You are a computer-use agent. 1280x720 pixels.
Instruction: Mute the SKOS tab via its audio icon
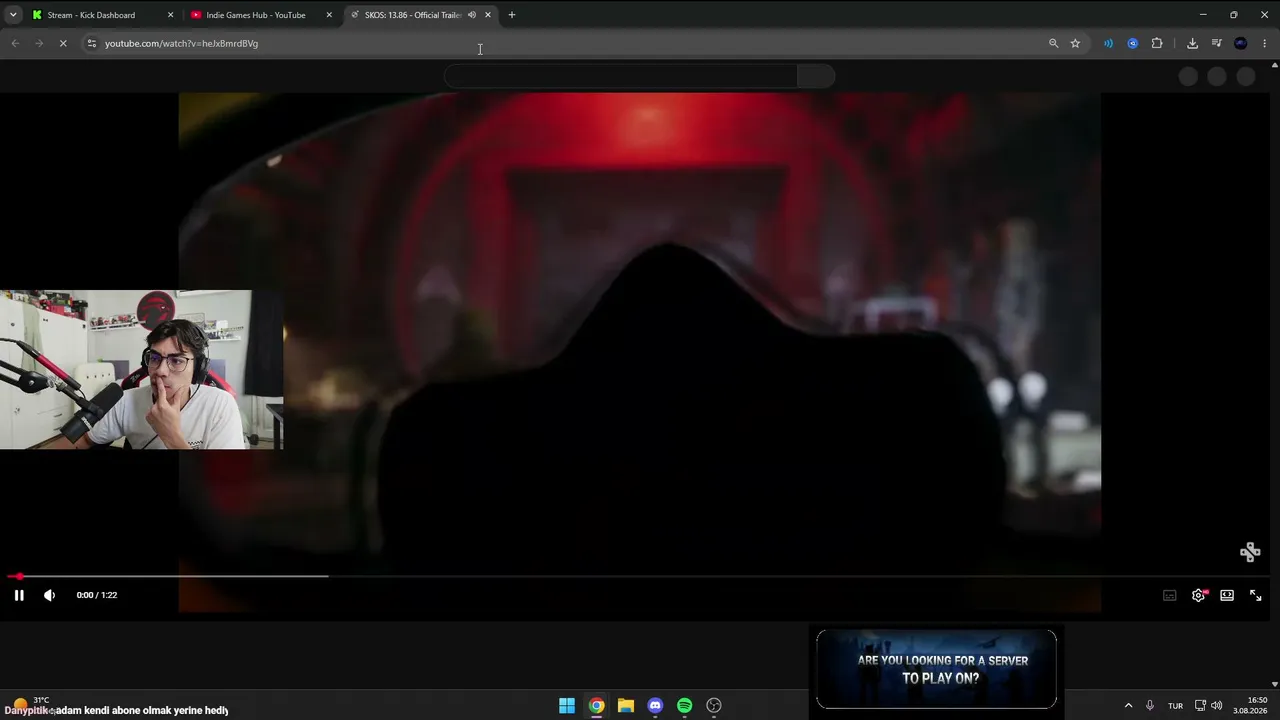tap(472, 15)
